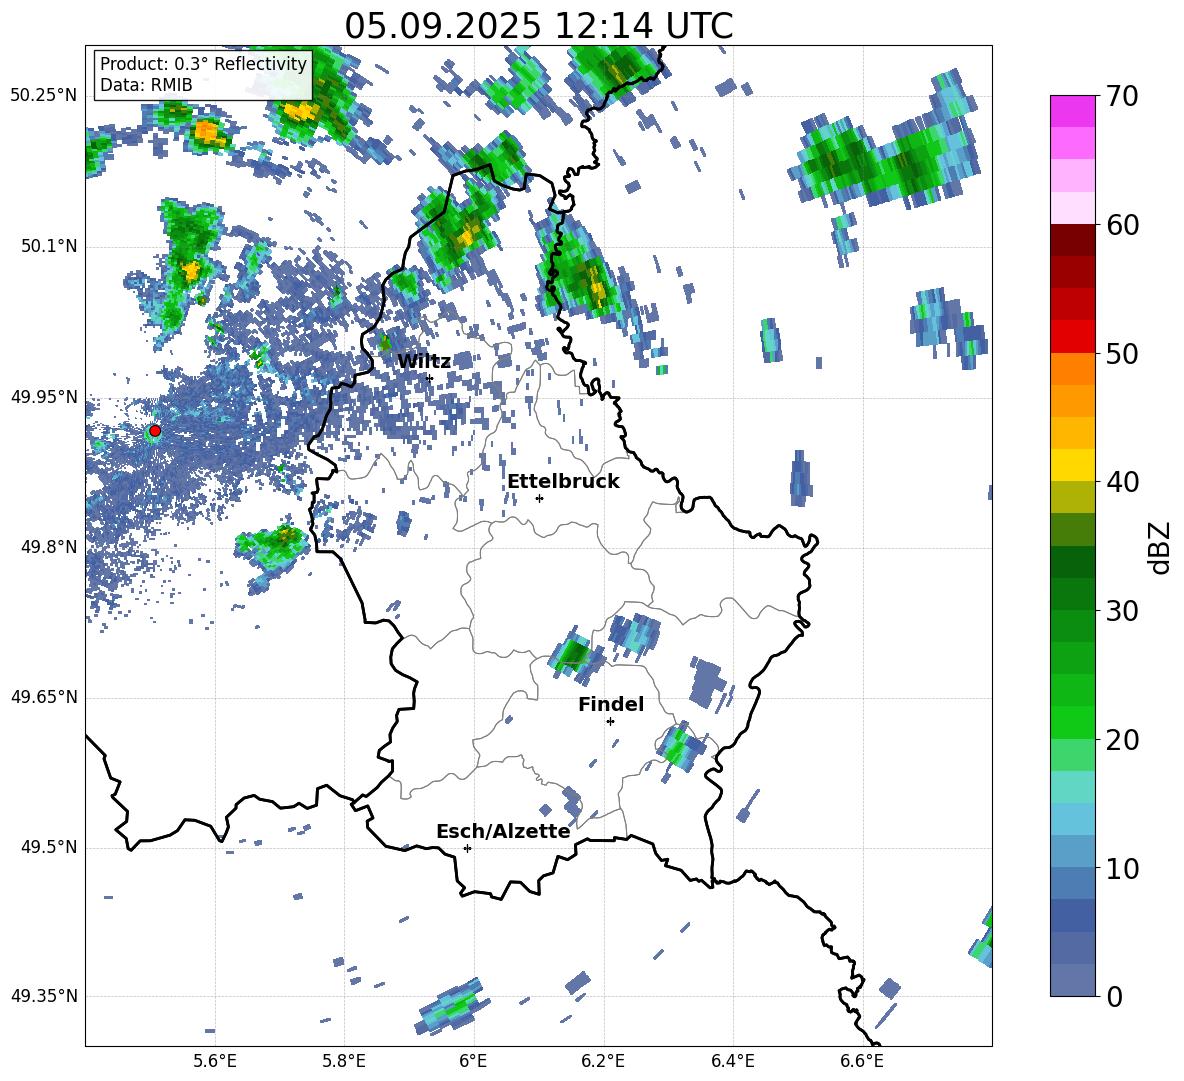The image size is (1184, 1081).
Task: Click the dBZ colorbar axis label
Action: pos(1161,547)
